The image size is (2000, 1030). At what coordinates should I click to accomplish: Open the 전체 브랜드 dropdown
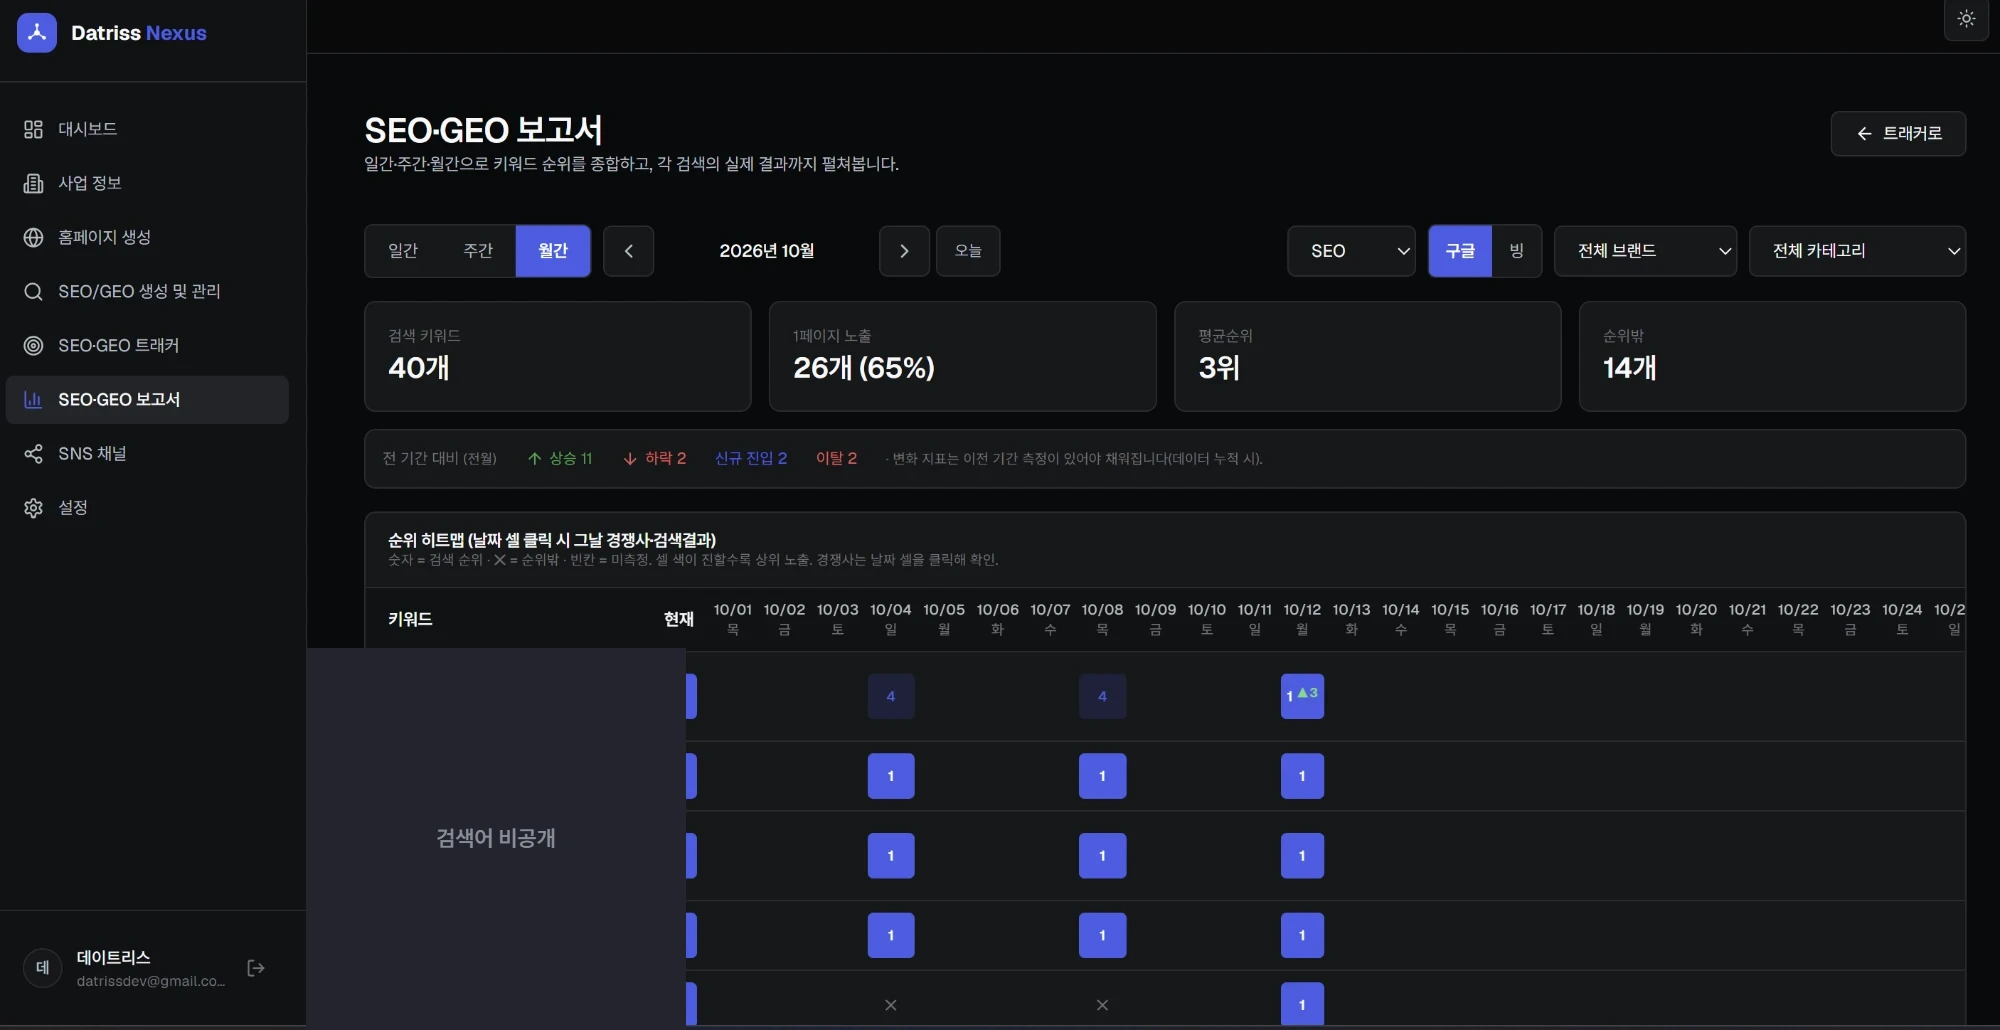click(x=1645, y=251)
